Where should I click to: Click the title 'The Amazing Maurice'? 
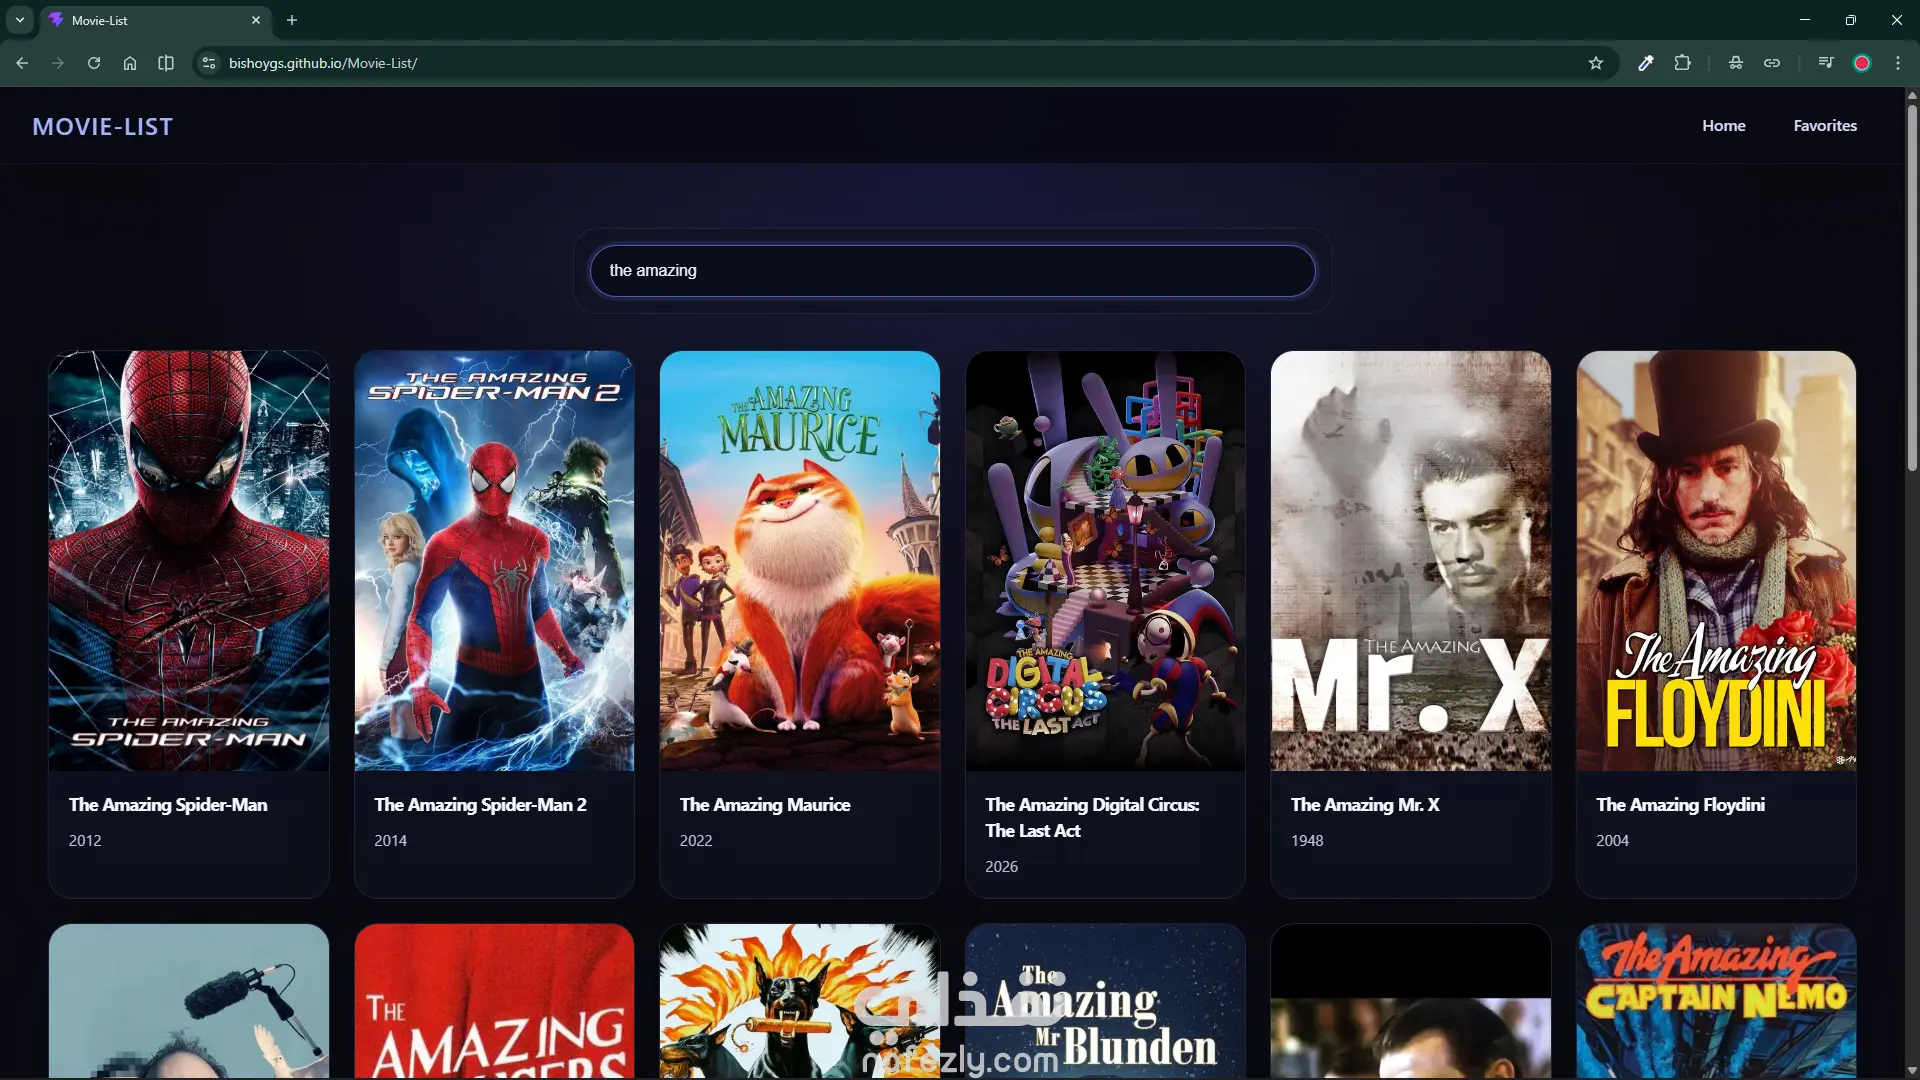(x=765, y=805)
